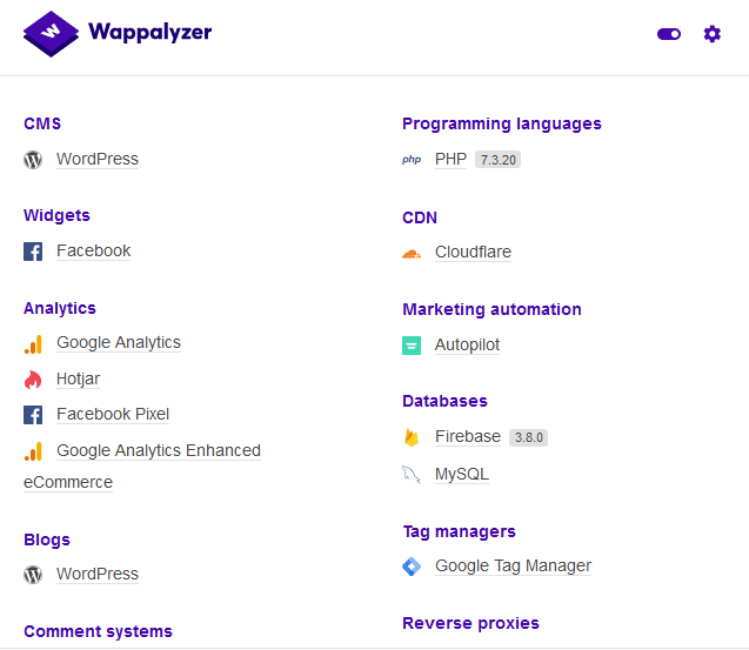Screen dimensions: 749x650
Task: Select the Tag managers category heading
Action: coord(459,532)
